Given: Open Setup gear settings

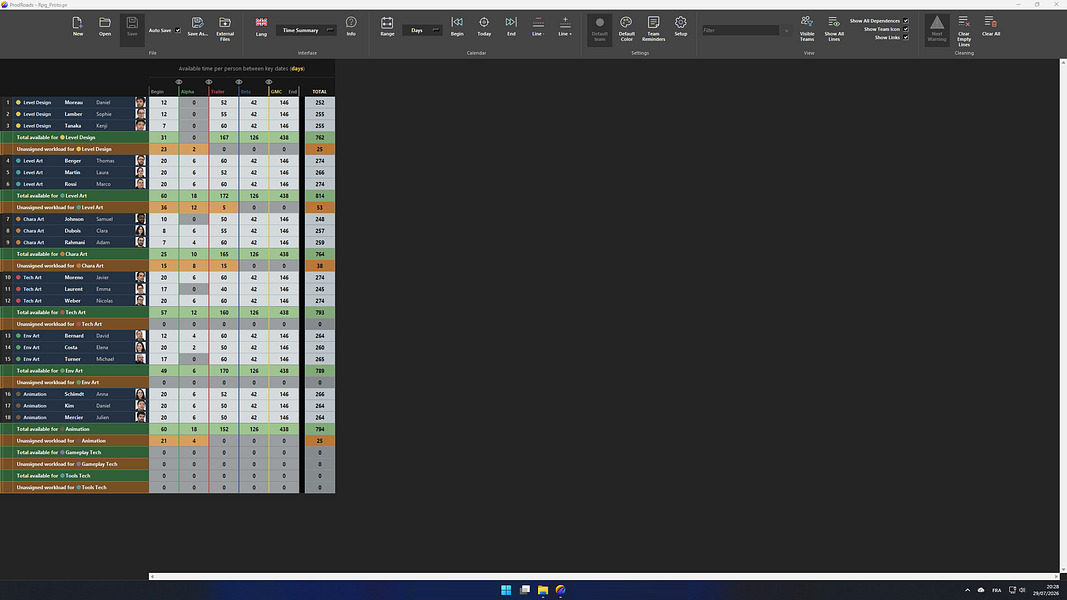Looking at the screenshot, I should [680, 27].
